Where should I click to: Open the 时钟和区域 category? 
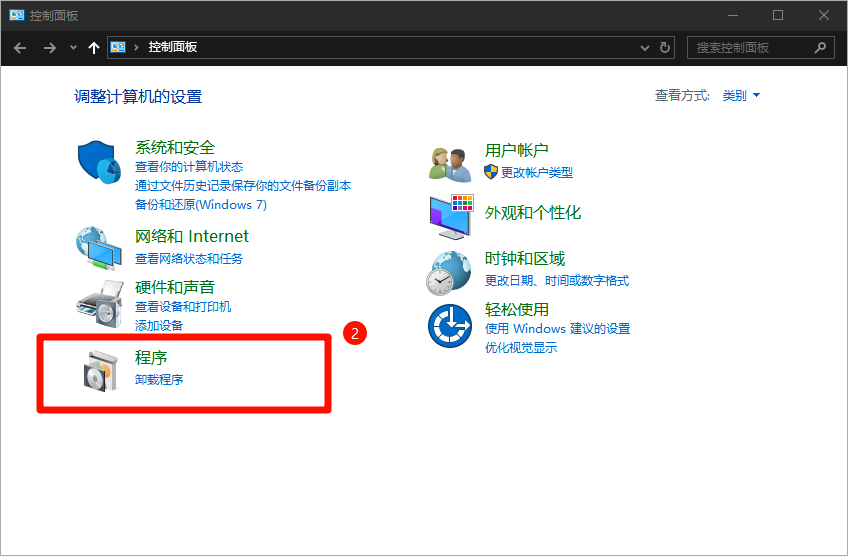click(x=525, y=259)
